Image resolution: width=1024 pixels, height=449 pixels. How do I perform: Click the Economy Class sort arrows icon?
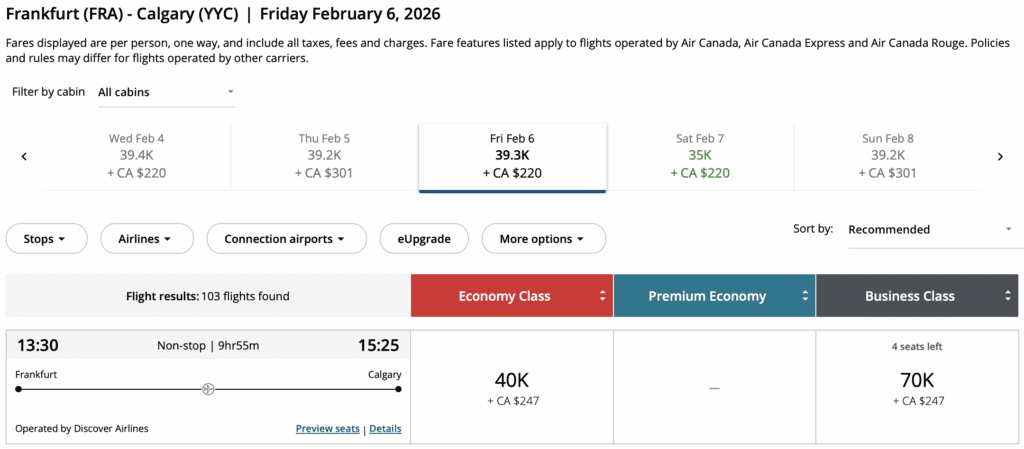click(602, 296)
